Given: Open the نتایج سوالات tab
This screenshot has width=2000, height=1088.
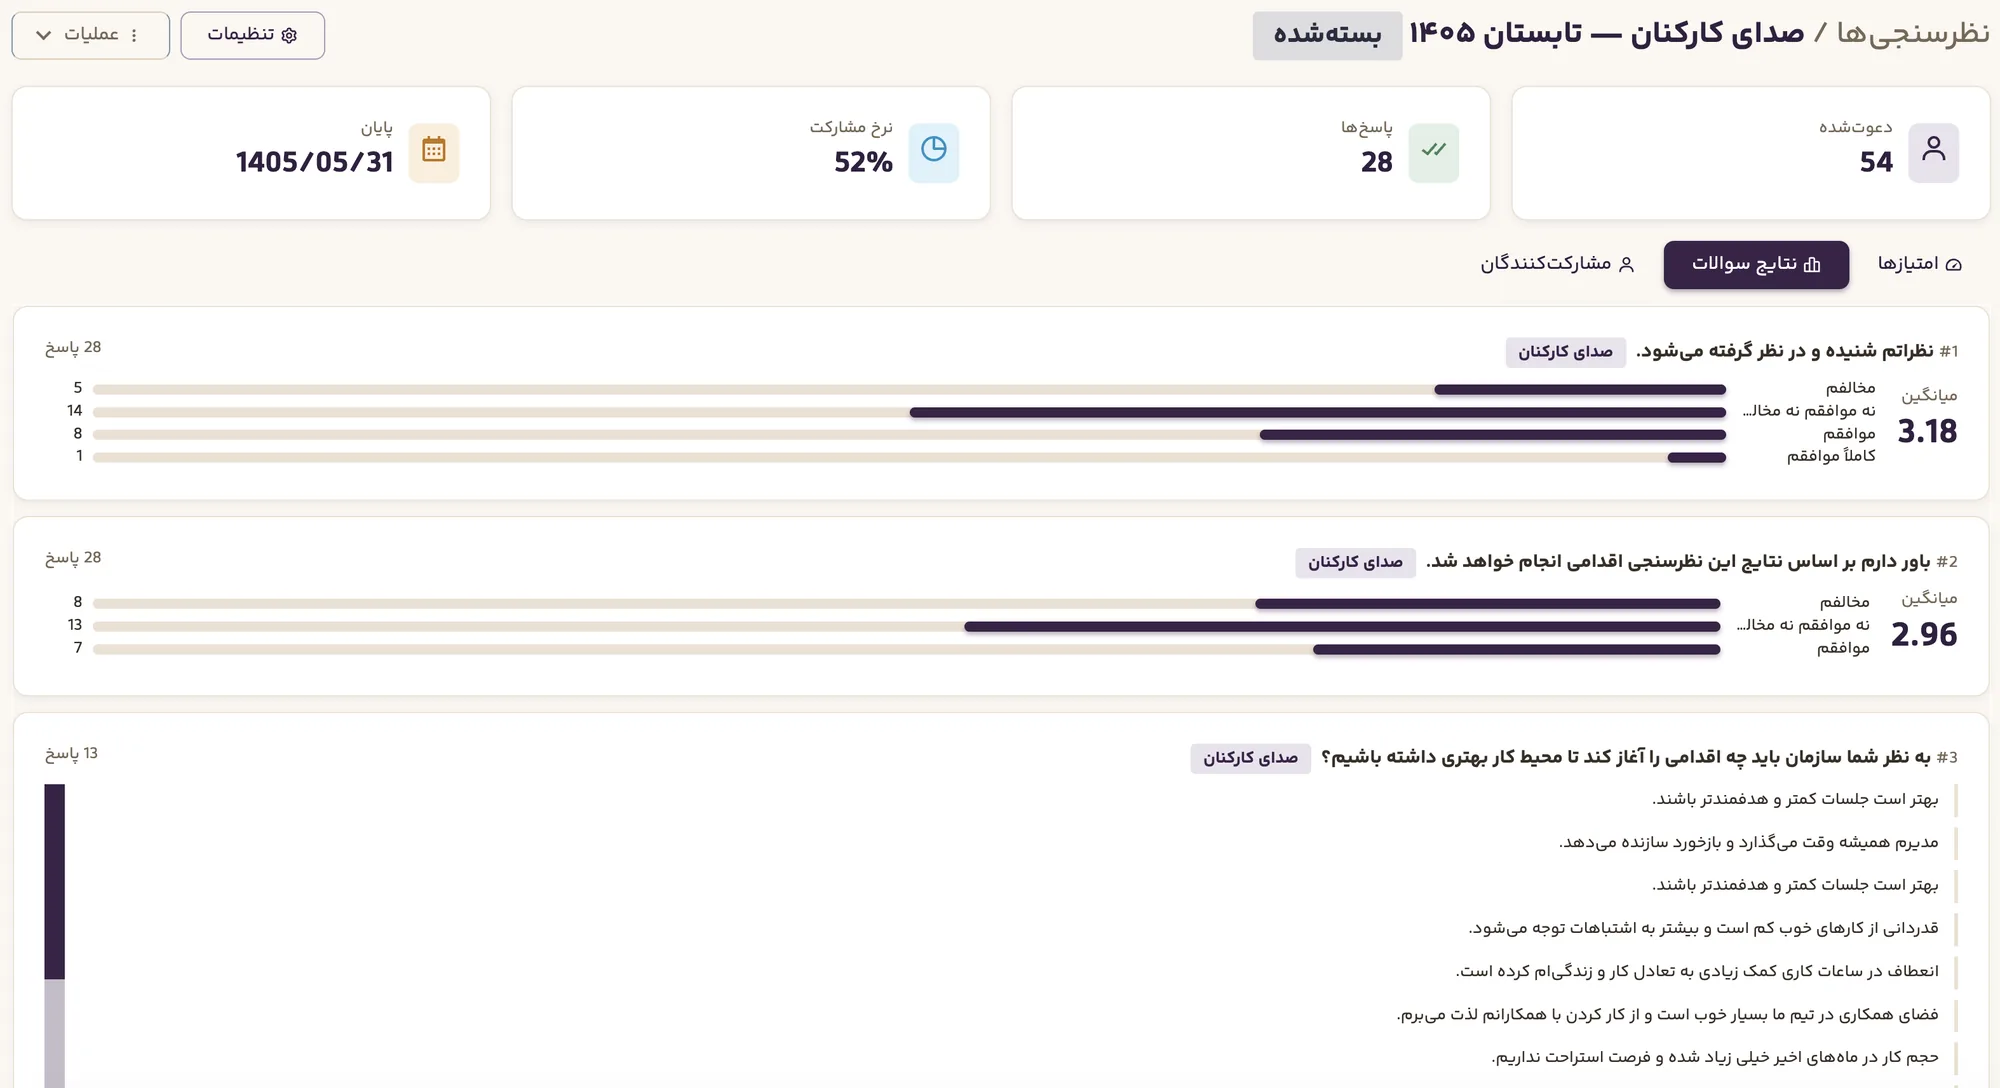Looking at the screenshot, I should click(1756, 264).
